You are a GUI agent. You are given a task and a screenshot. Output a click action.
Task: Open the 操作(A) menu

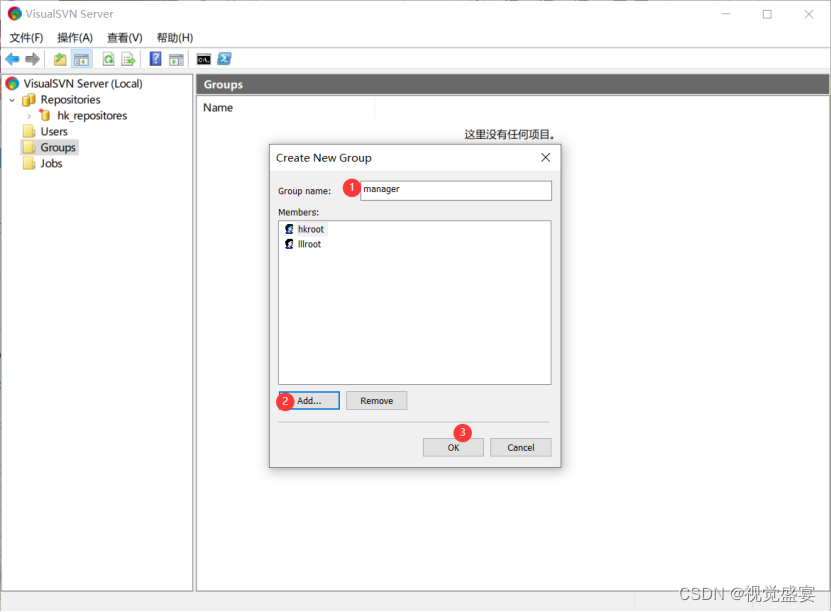click(75, 38)
